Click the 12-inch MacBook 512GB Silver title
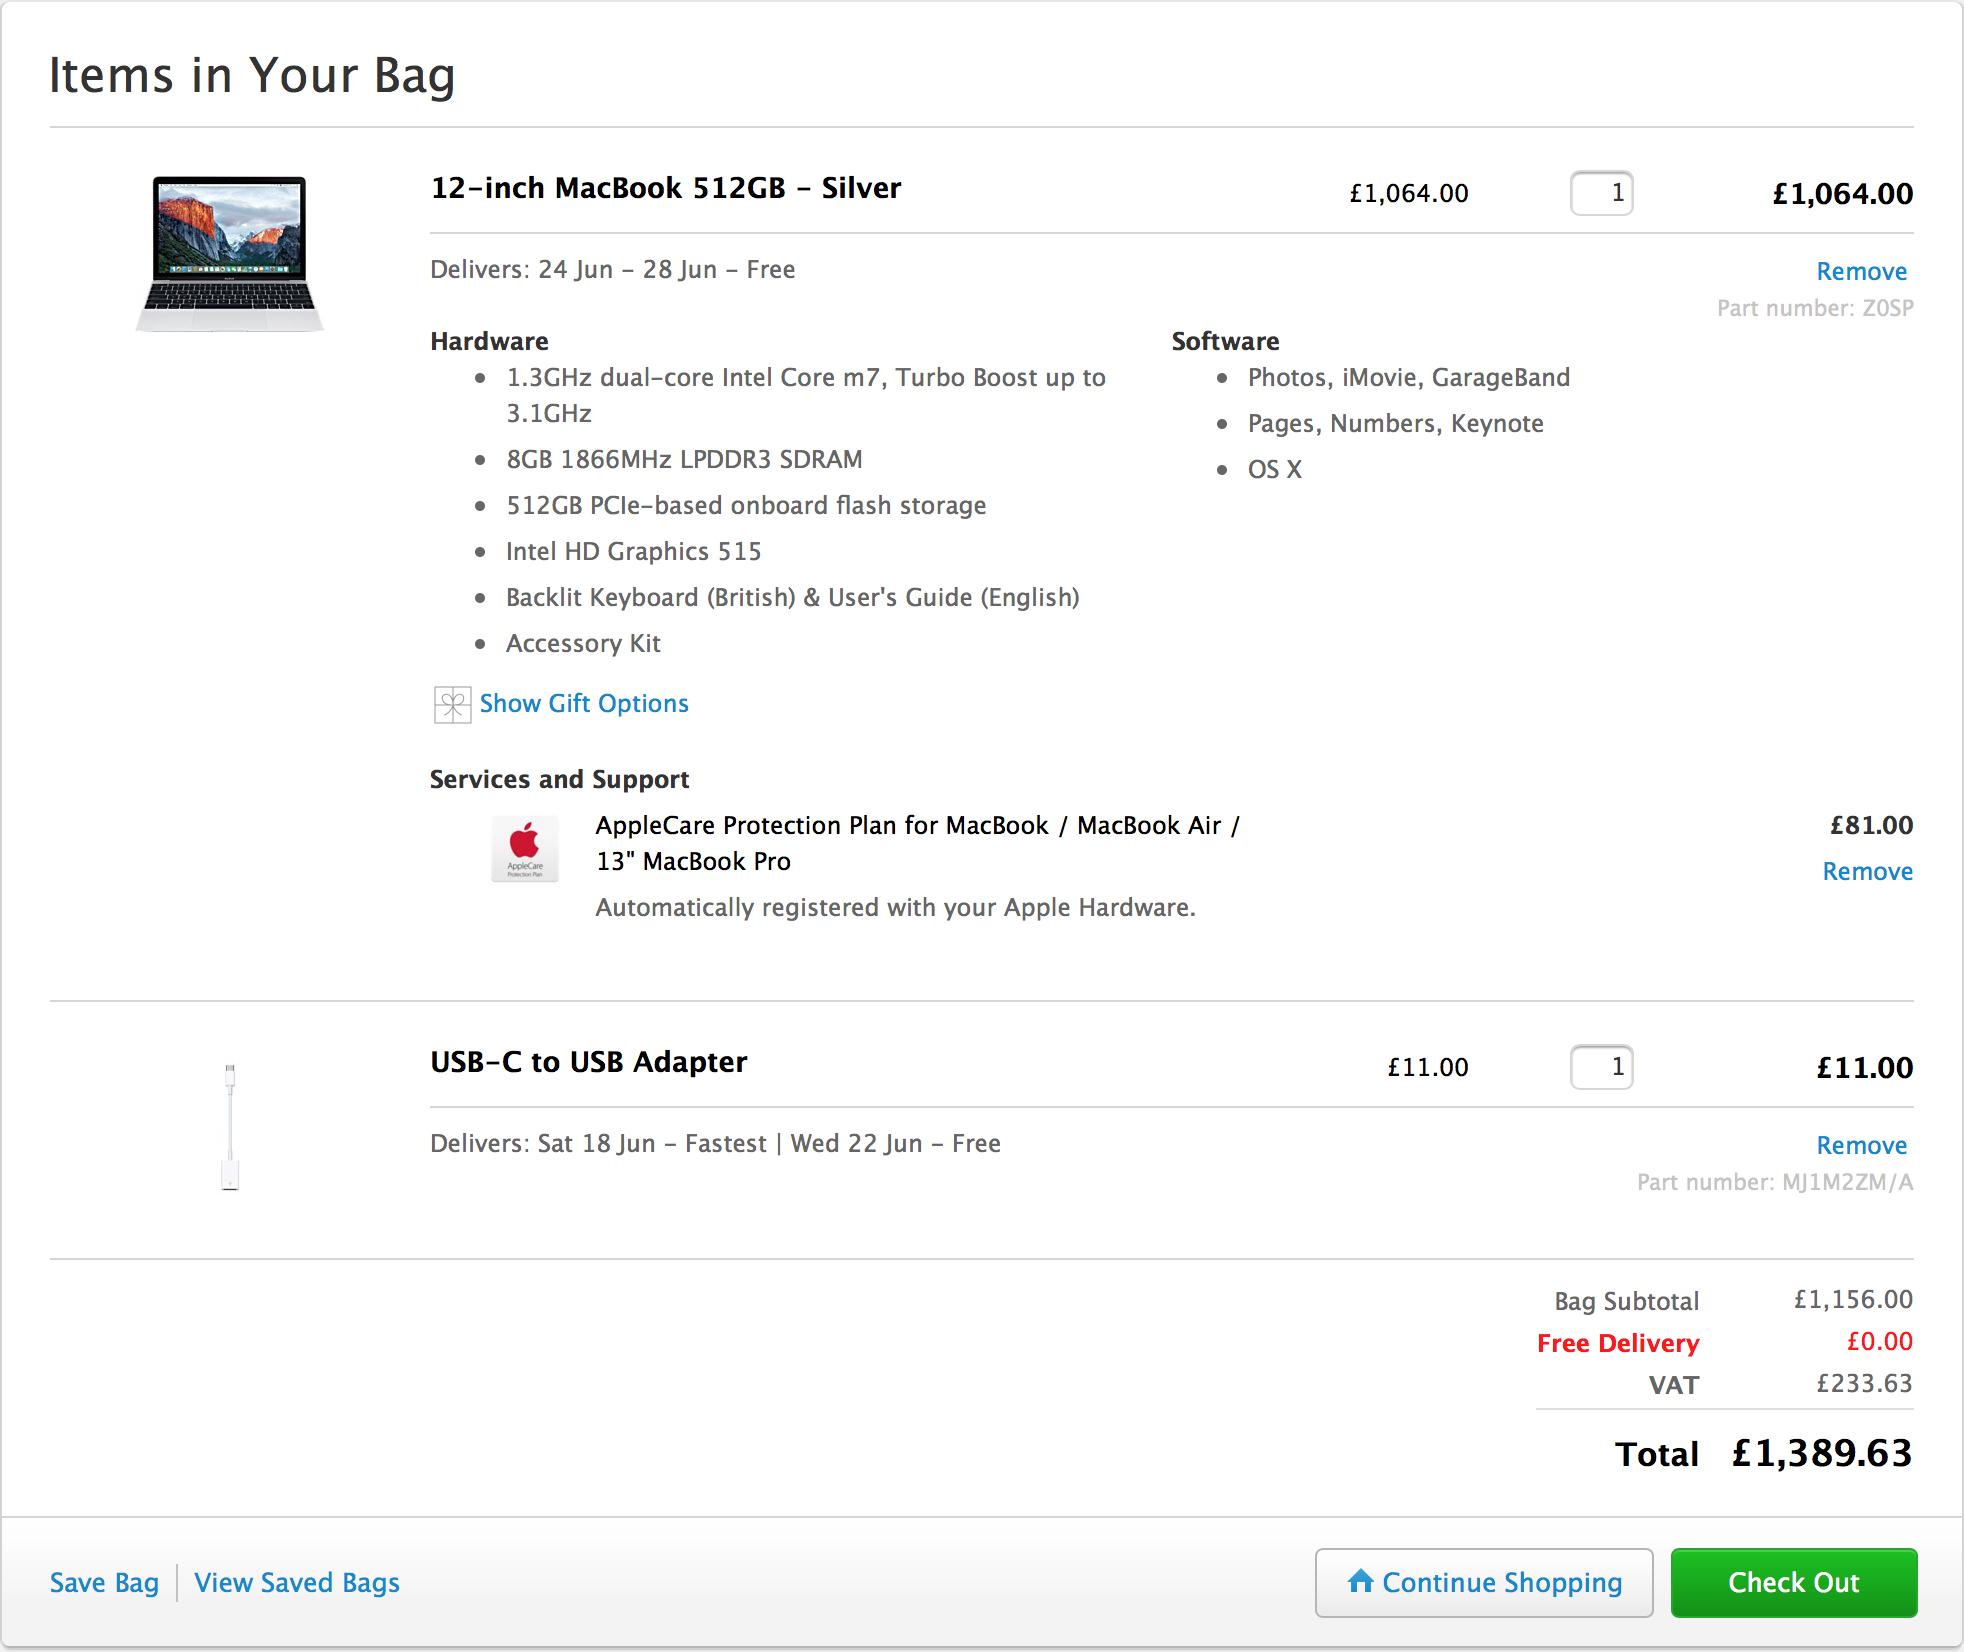Image resolution: width=1964 pixels, height=1652 pixels. (666, 188)
